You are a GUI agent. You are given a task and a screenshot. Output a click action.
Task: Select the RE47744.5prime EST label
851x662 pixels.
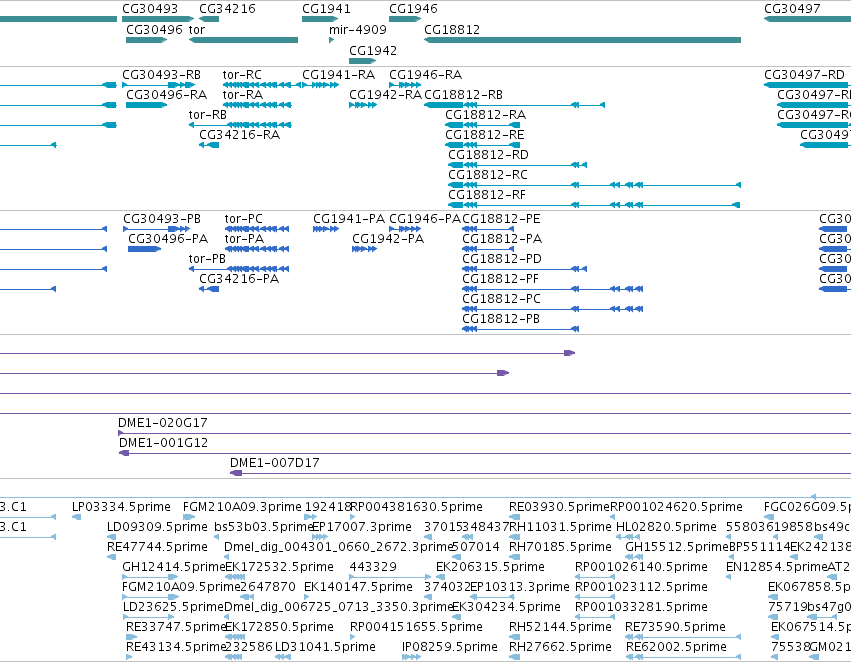click(x=157, y=547)
